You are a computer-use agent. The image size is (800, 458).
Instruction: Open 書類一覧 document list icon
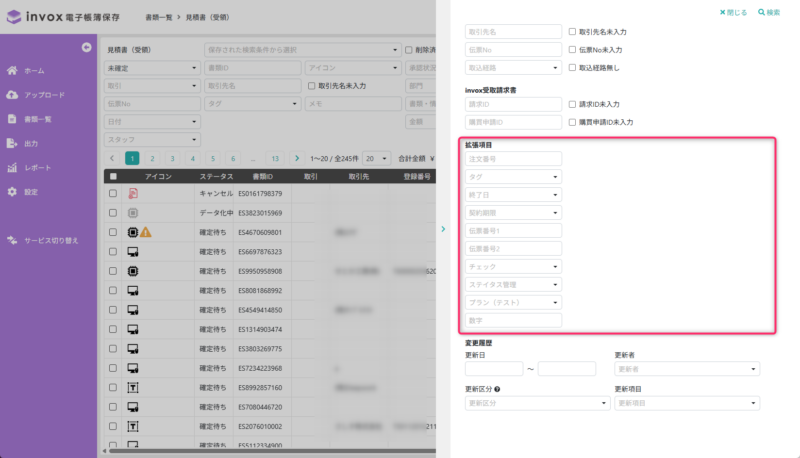12,119
